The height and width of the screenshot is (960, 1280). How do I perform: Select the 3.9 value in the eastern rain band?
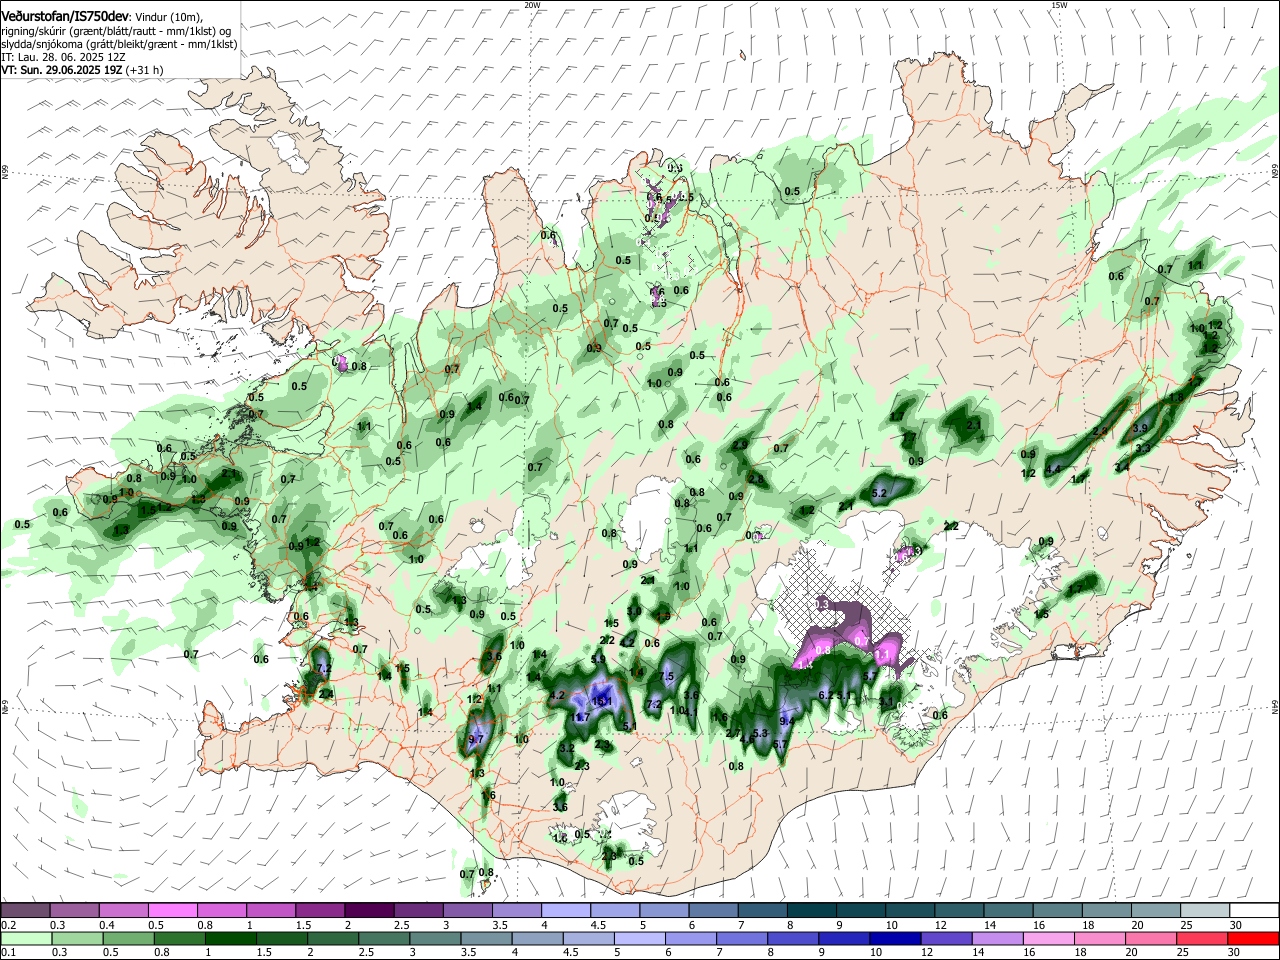1140,429
